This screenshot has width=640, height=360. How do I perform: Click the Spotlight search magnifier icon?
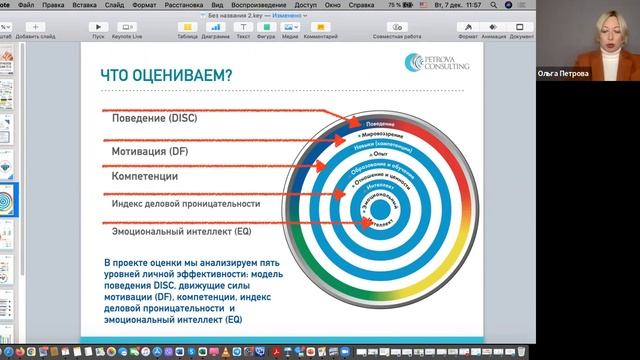(493, 5)
